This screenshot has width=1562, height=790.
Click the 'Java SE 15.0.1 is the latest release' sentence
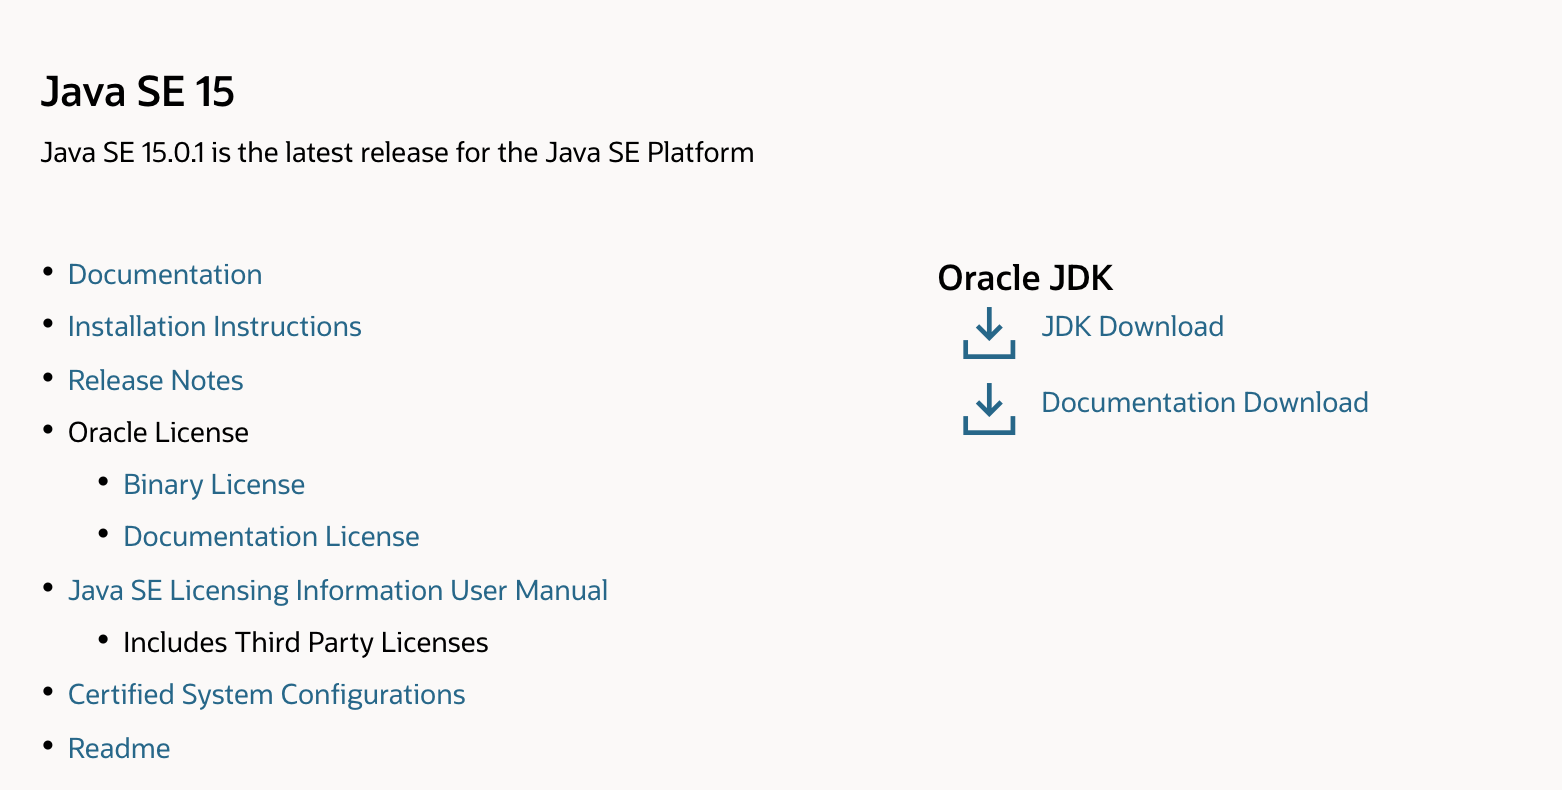(x=398, y=153)
